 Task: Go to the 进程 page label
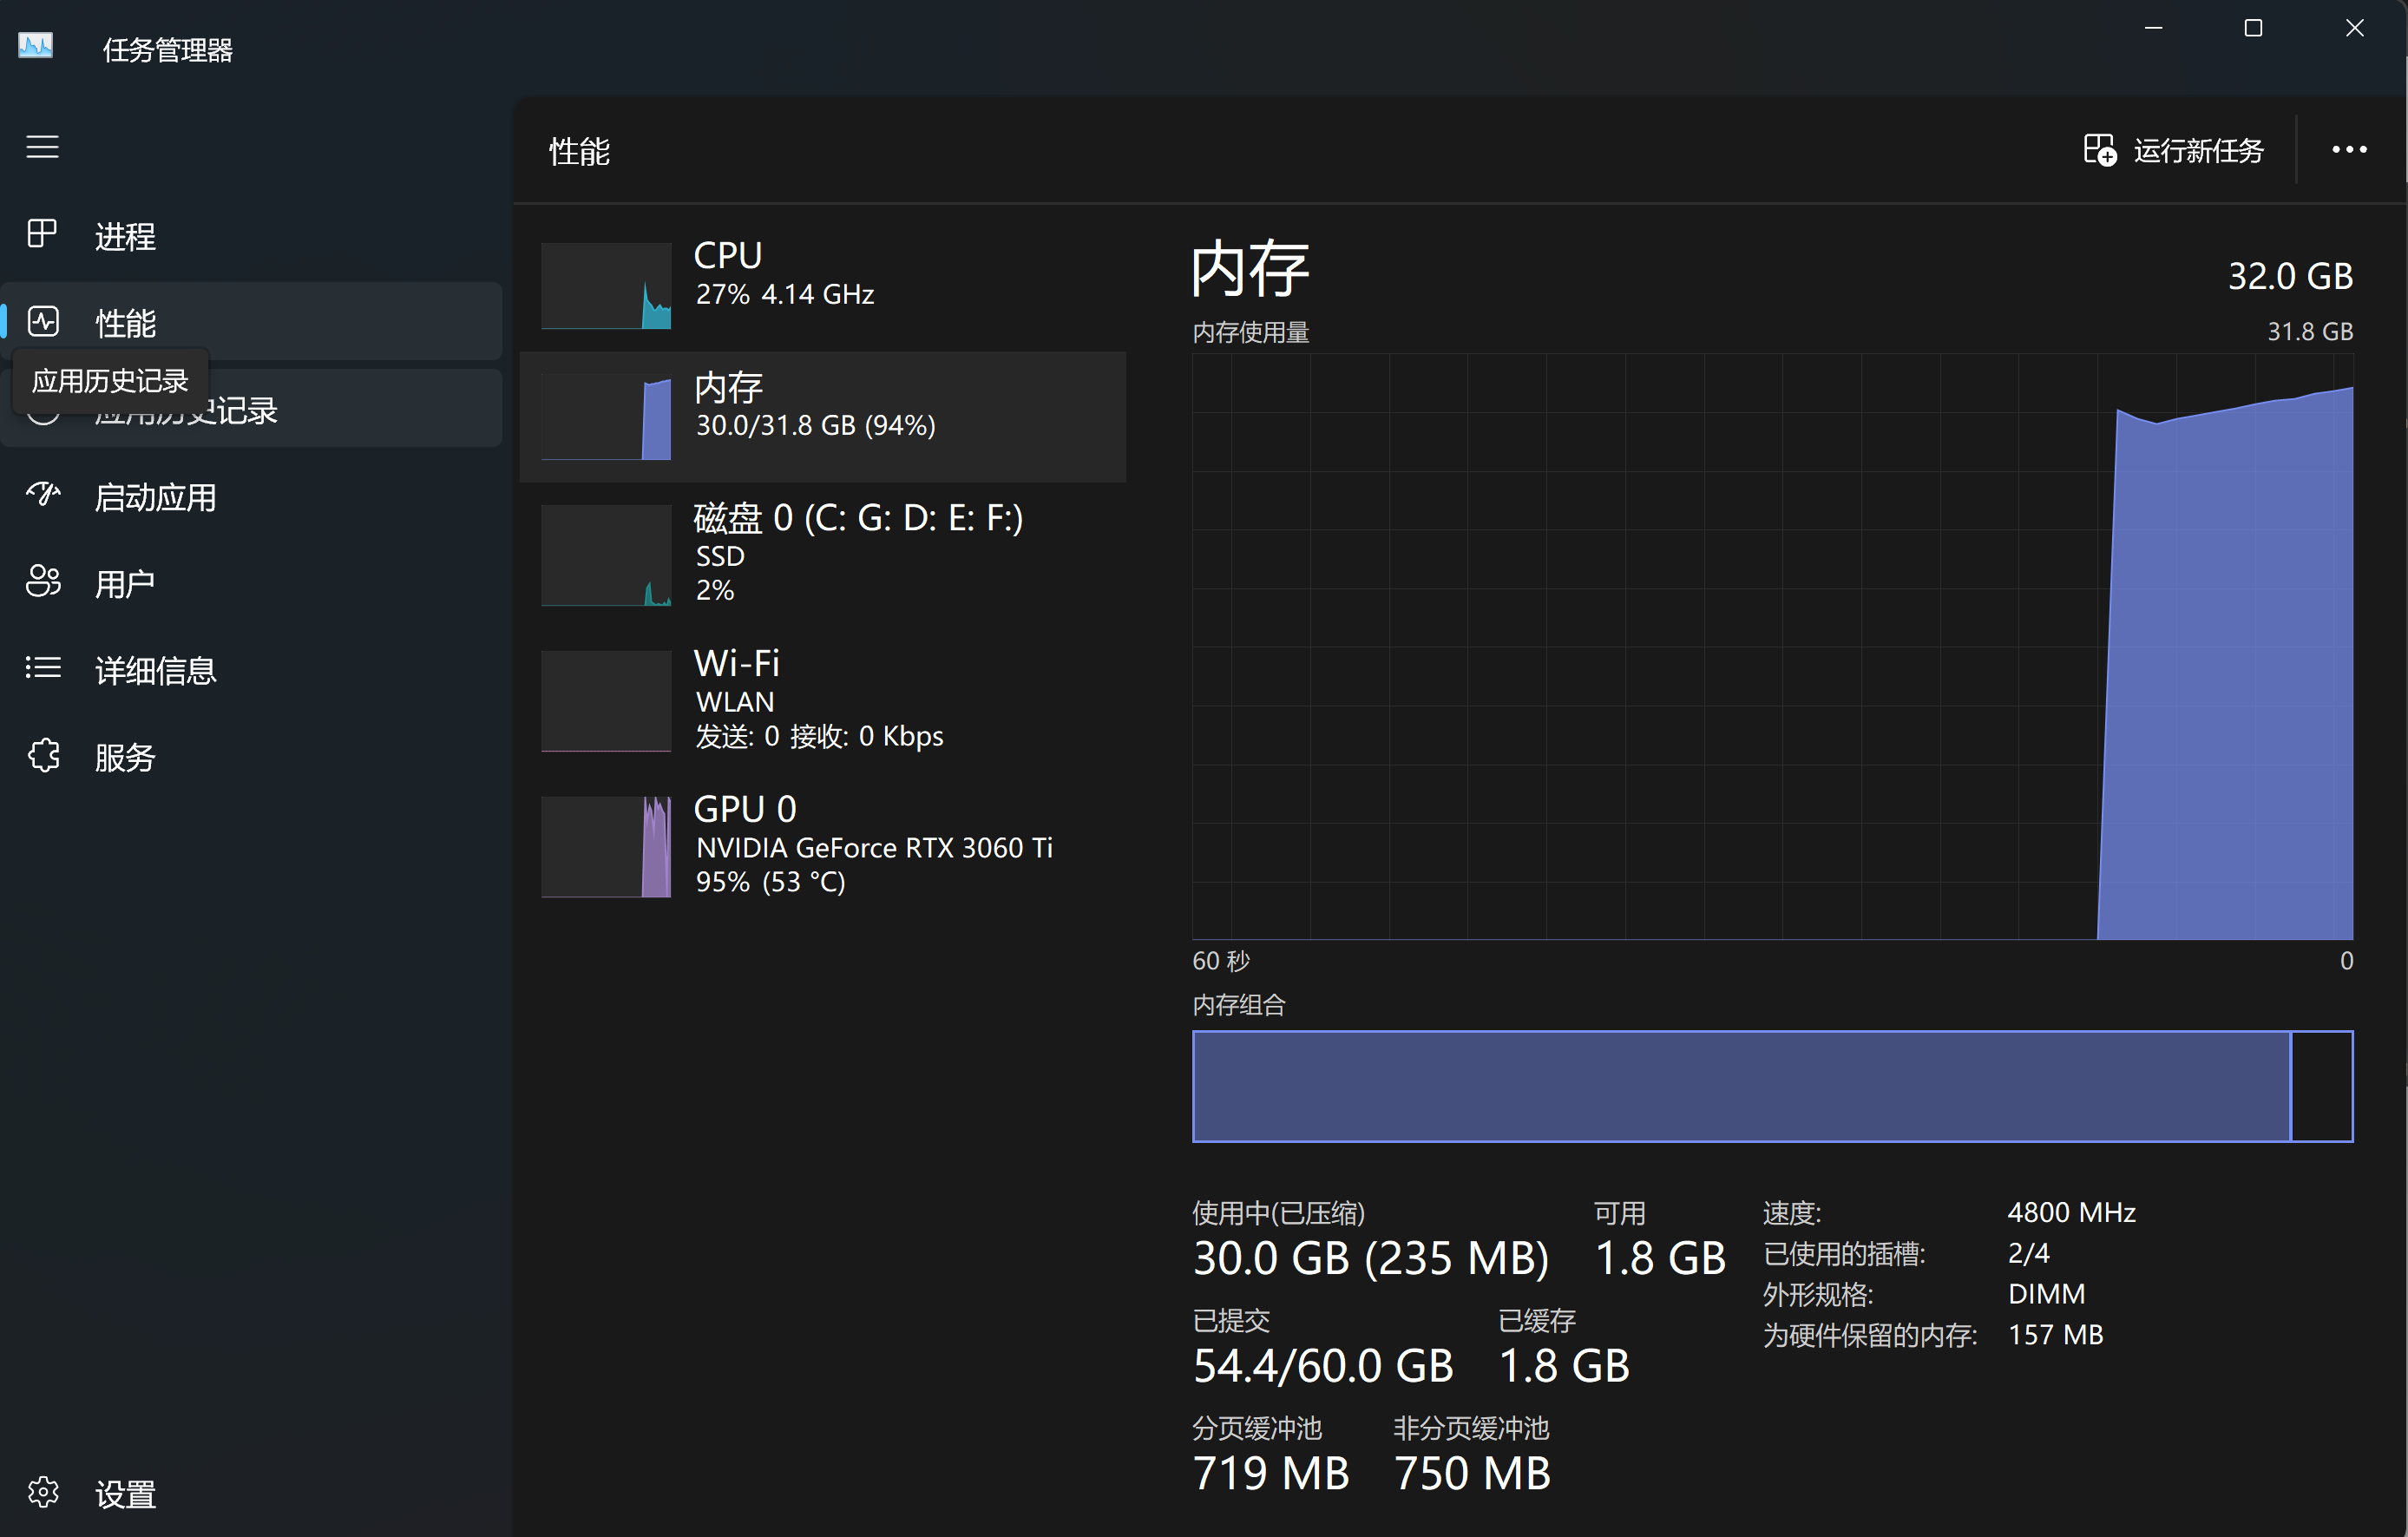point(125,236)
